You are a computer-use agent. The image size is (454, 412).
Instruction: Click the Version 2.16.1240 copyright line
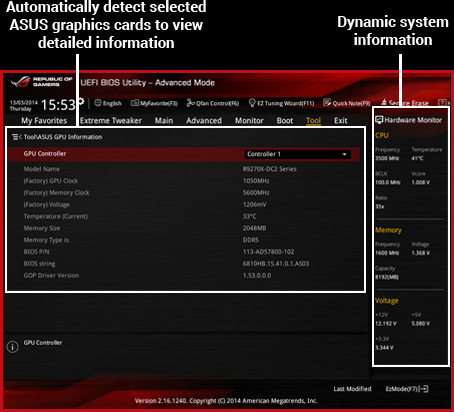[x=226, y=401]
